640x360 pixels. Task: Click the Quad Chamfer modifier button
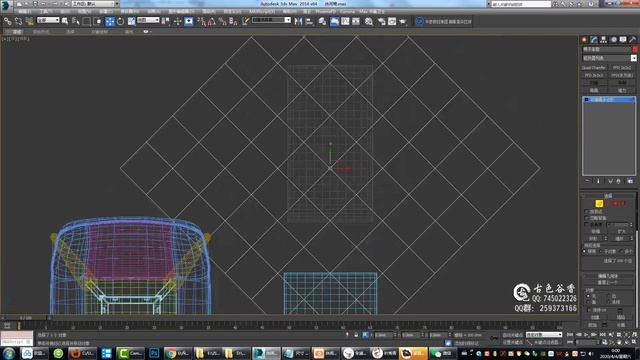pyautogui.click(x=594, y=68)
